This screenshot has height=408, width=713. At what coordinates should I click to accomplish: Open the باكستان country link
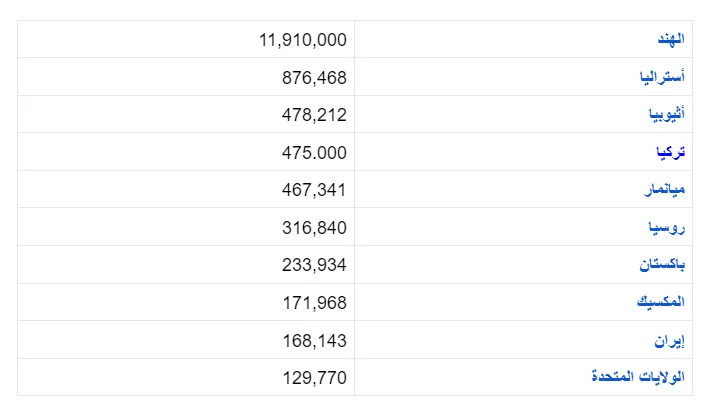pyautogui.click(x=662, y=264)
